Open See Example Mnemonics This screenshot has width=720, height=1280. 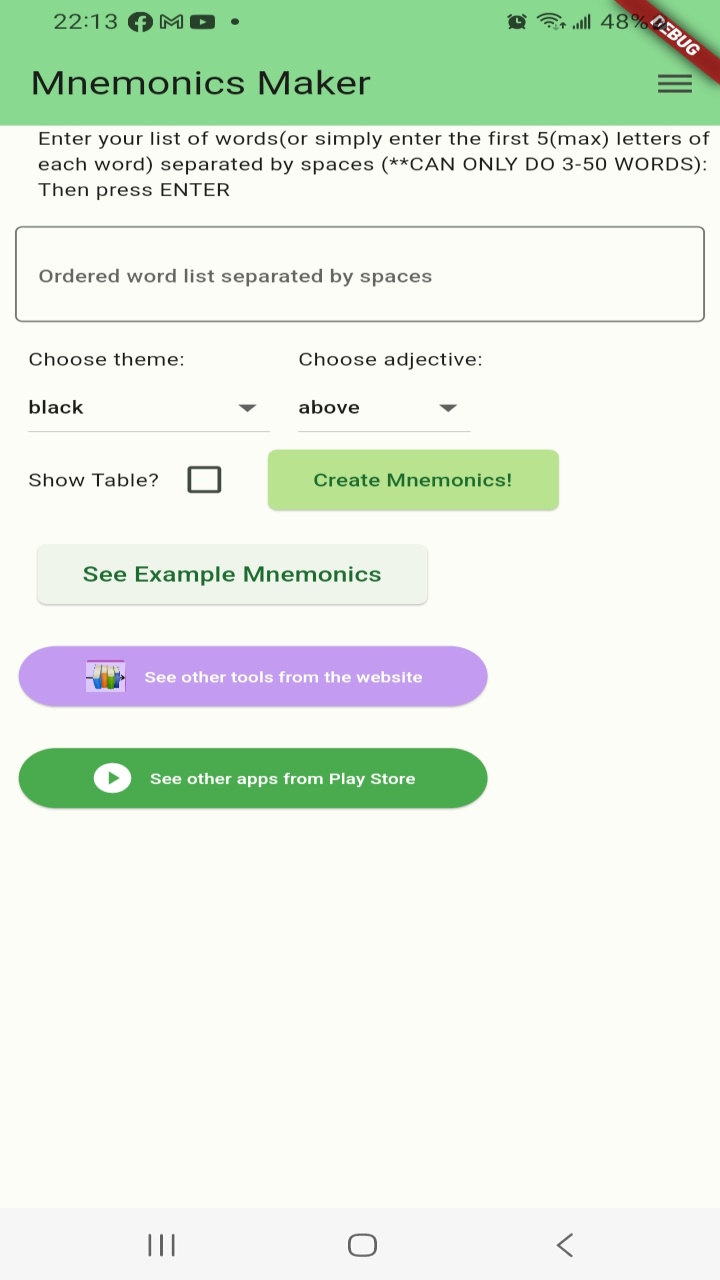click(232, 574)
